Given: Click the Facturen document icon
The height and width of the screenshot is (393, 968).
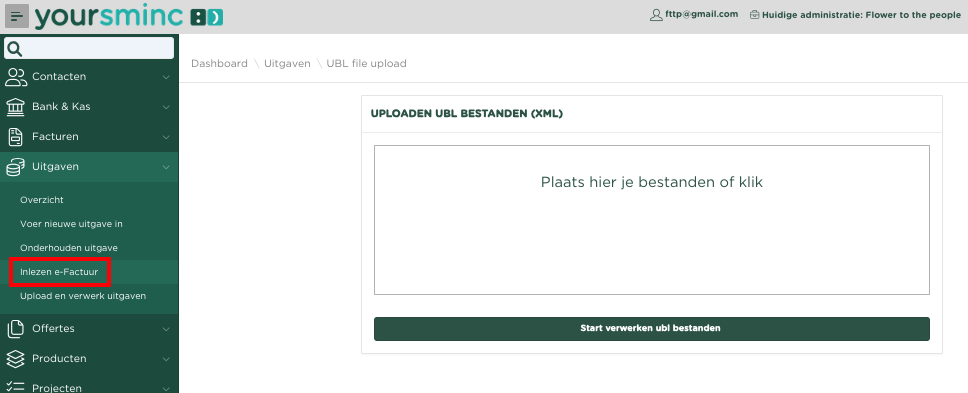Looking at the screenshot, I should [15, 136].
